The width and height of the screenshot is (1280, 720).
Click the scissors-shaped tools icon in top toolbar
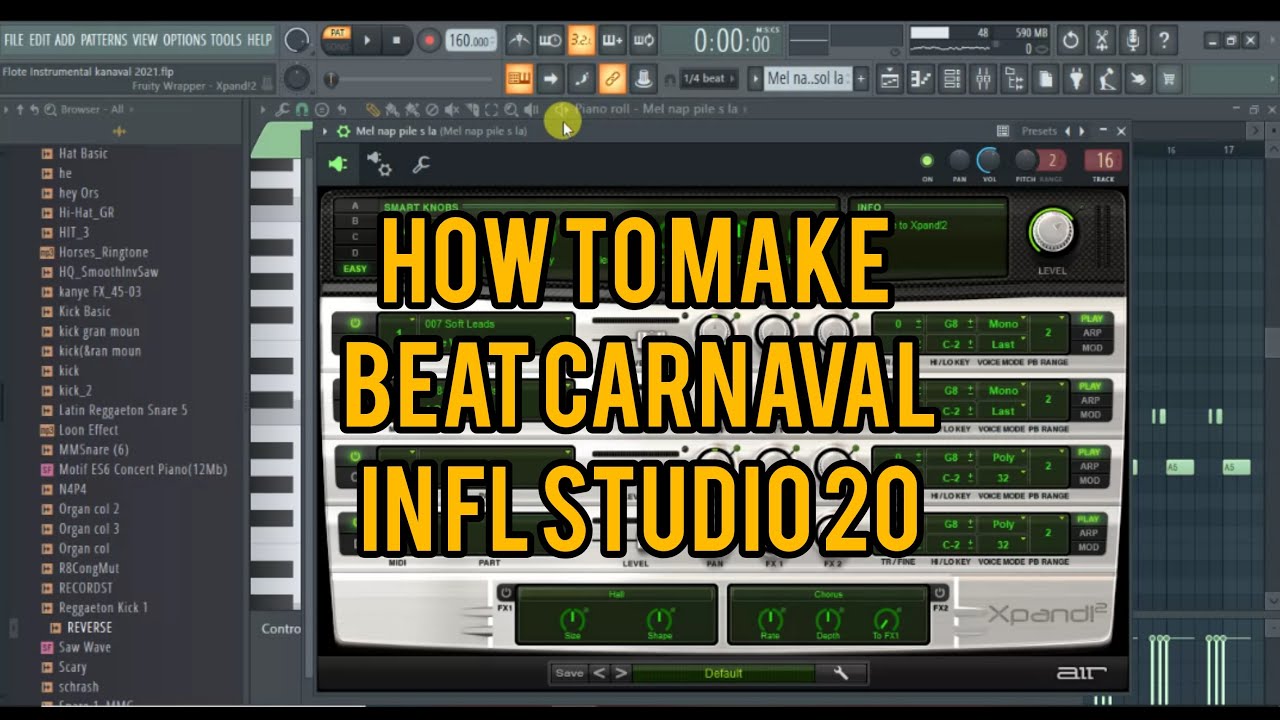pyautogui.click(x=1101, y=41)
